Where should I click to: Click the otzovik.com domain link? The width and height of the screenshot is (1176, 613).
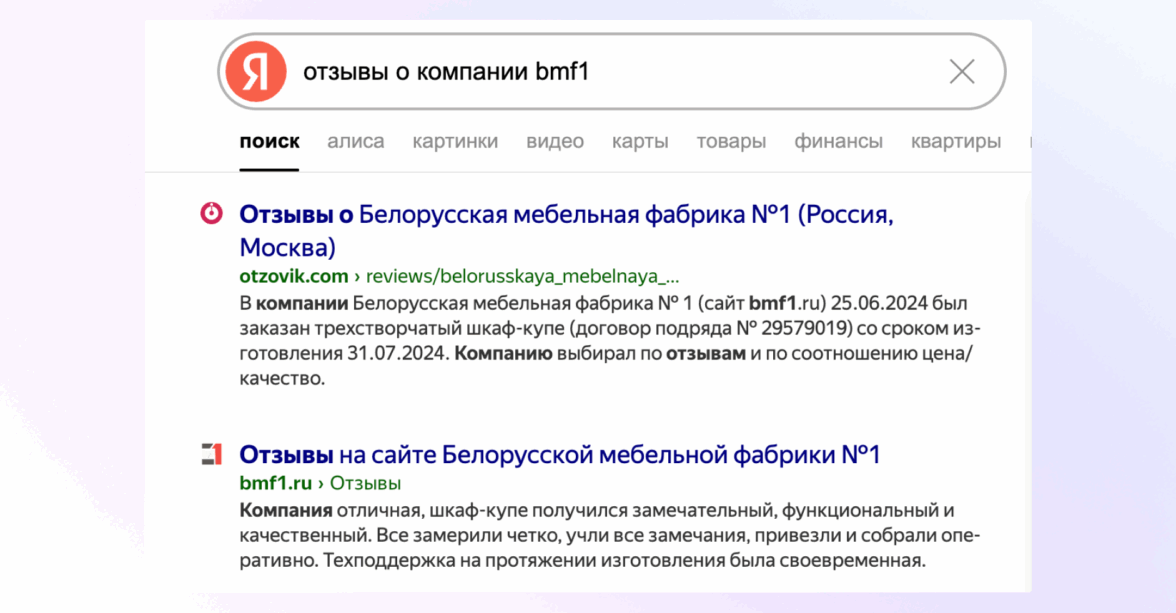tap(294, 276)
